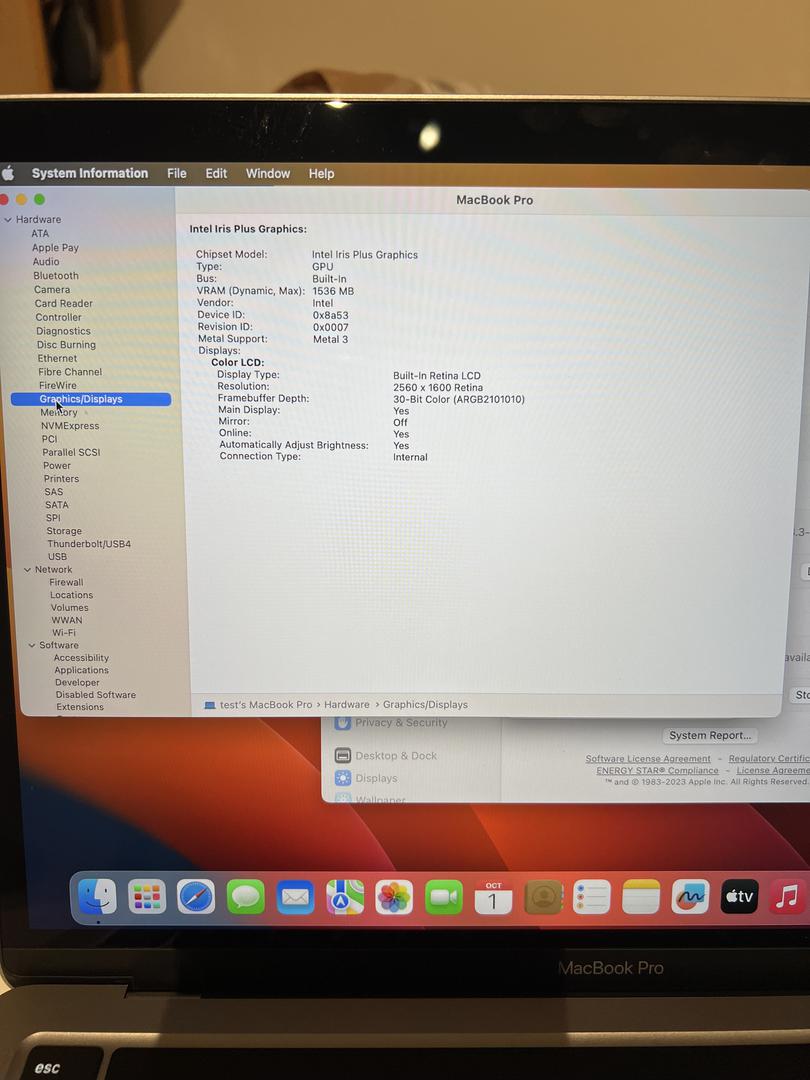810x1080 pixels.
Task: Select Fibre Channel in the sidebar
Action: click(70, 372)
